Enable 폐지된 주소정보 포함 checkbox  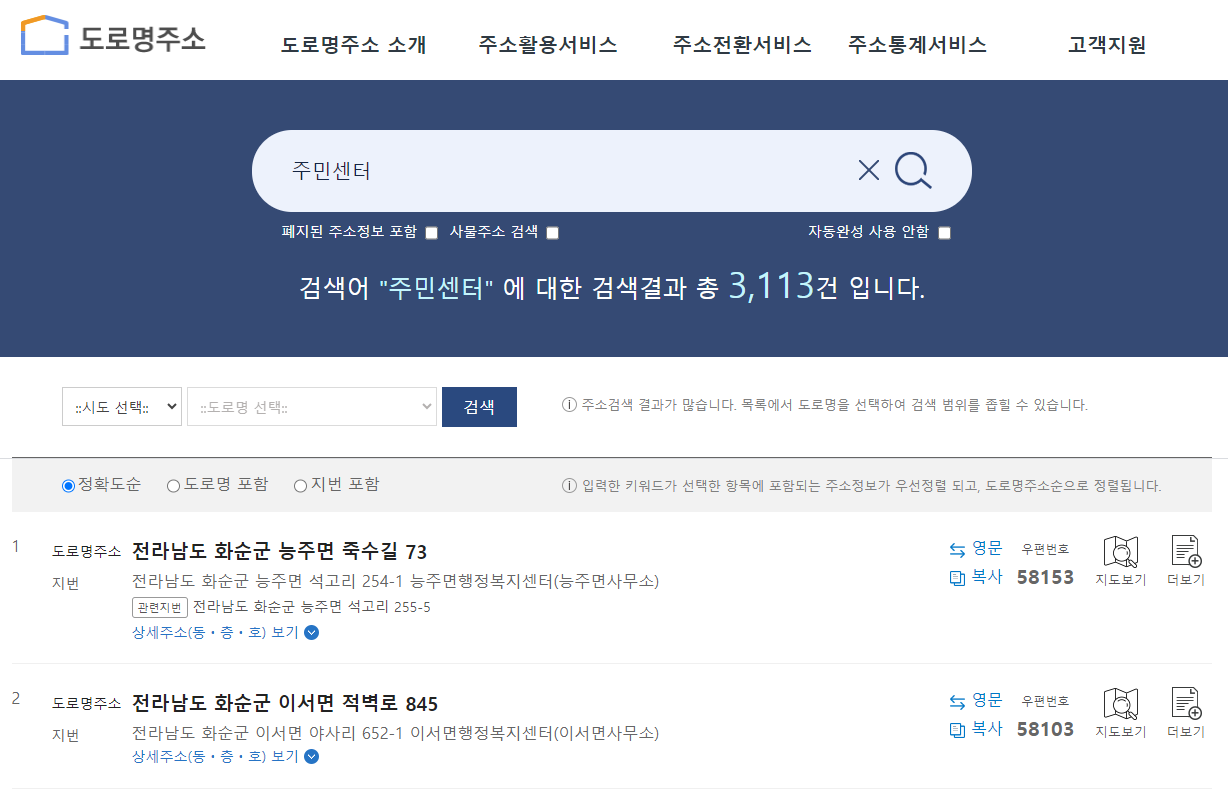(431, 232)
